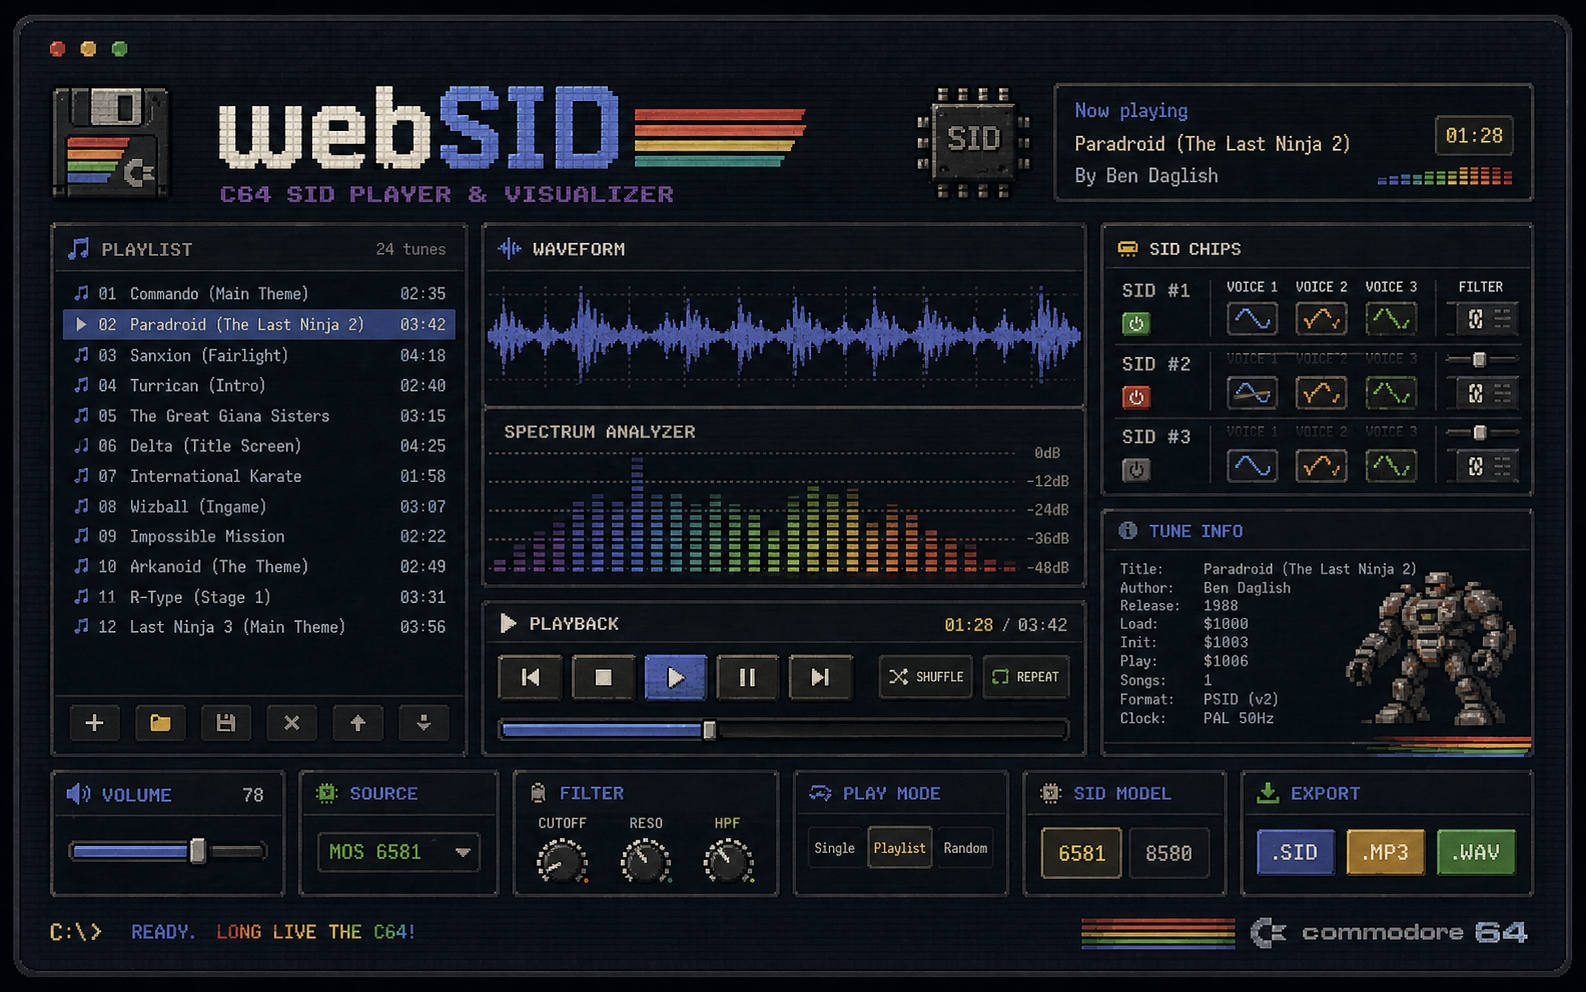Image resolution: width=1586 pixels, height=992 pixels.
Task: Select SID #1 Voice 3 waveform icon
Action: [x=1391, y=319]
